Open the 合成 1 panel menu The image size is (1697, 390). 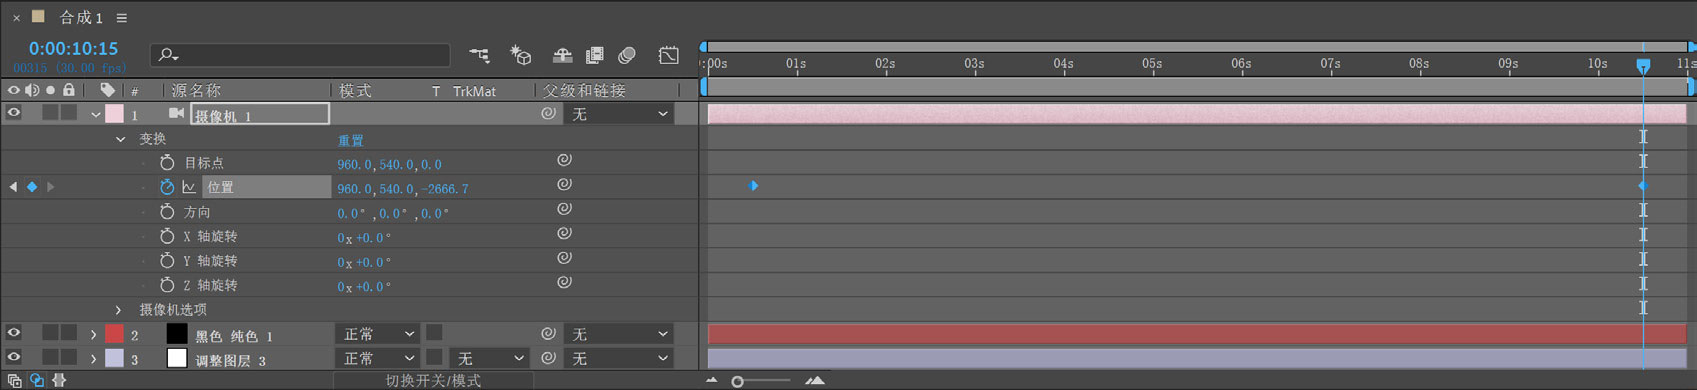tap(122, 18)
